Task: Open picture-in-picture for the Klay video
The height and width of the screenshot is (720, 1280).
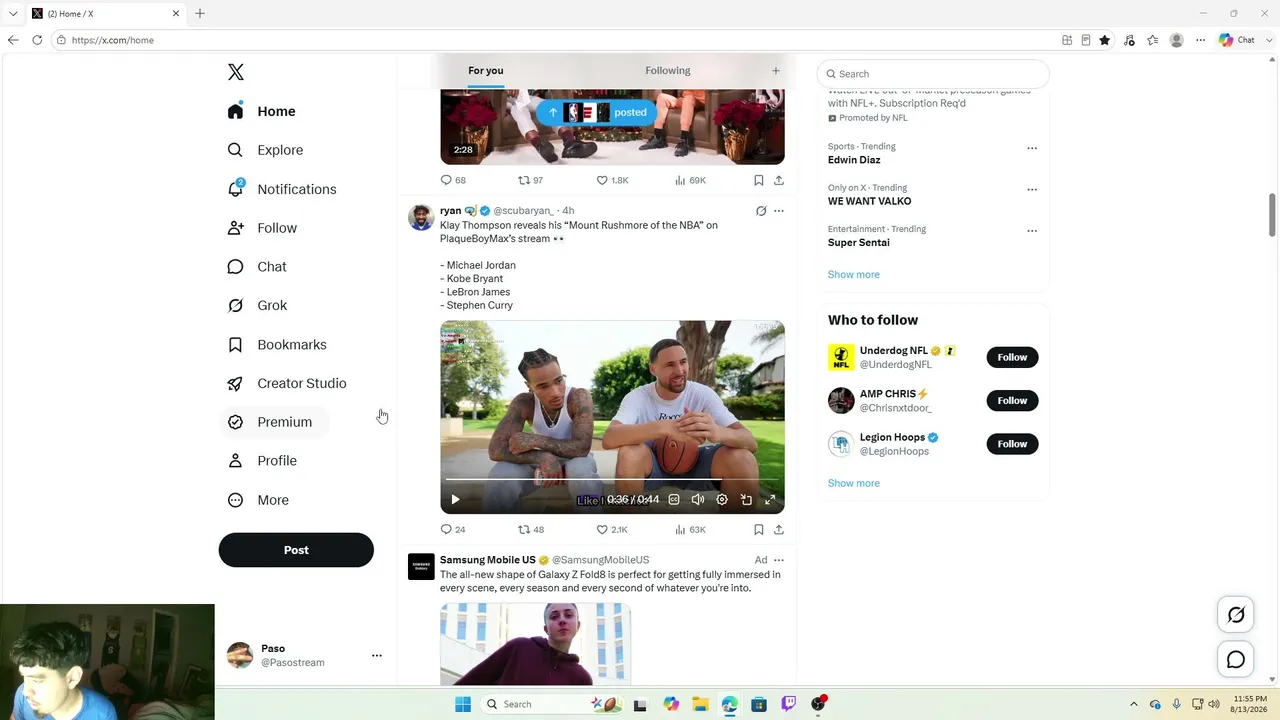Action: pos(746,499)
